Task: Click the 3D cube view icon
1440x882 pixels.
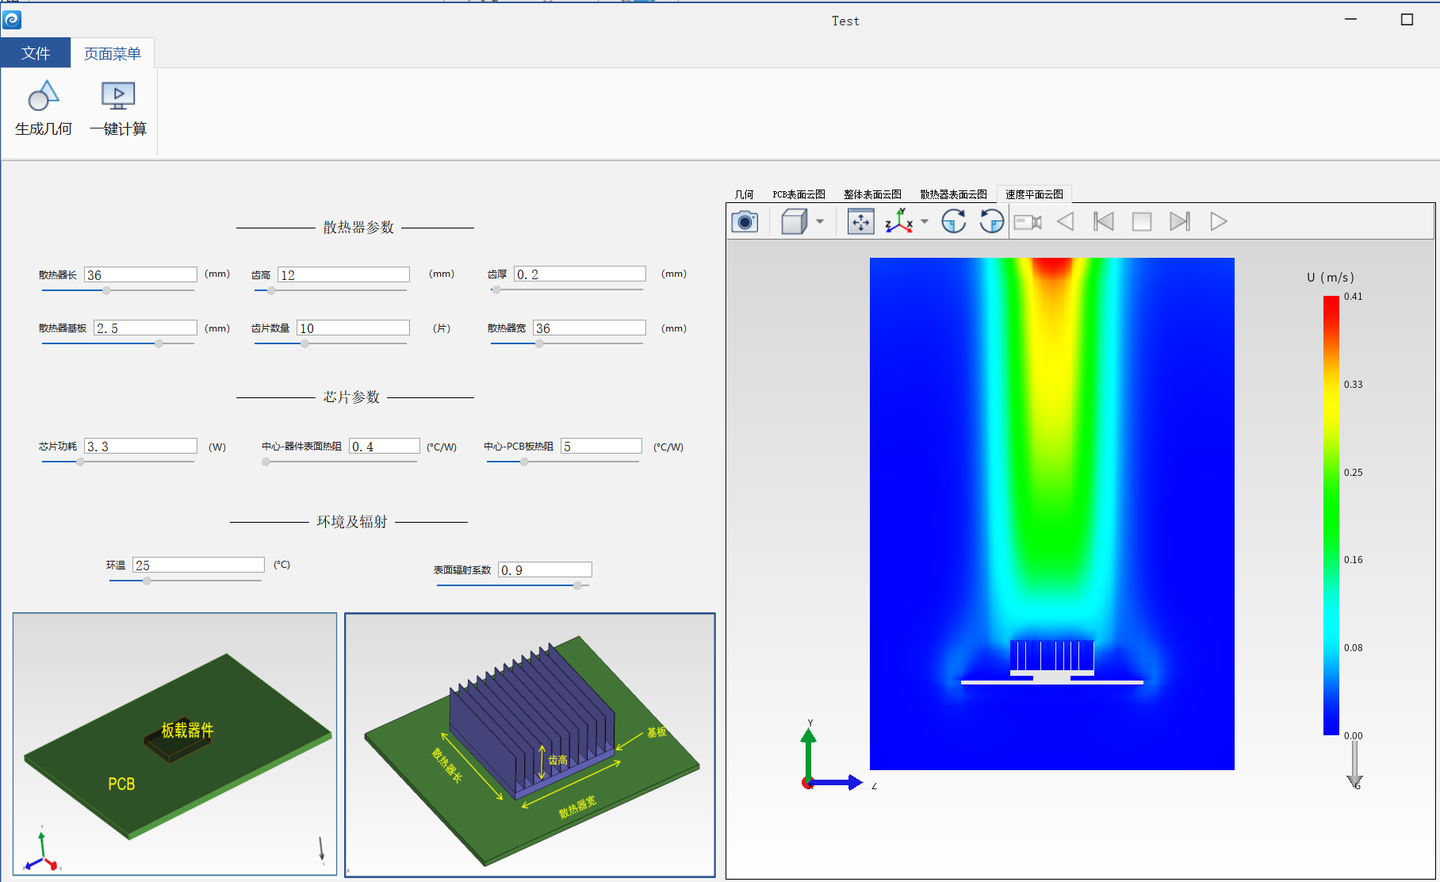Action: 794,222
